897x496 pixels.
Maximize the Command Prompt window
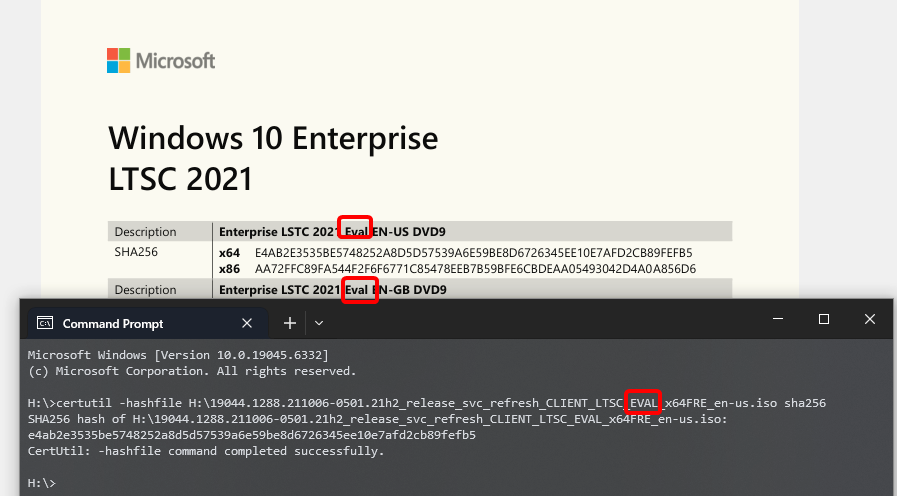coord(824,319)
